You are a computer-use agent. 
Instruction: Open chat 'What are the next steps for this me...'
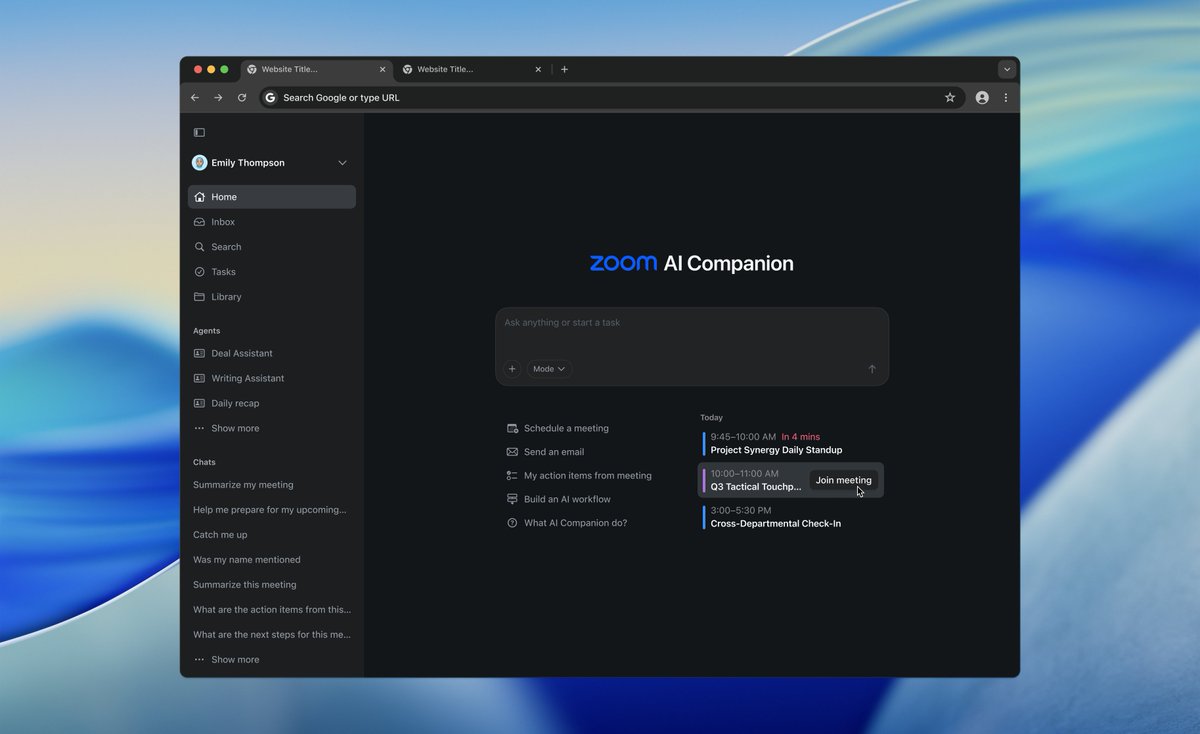[x=272, y=635]
